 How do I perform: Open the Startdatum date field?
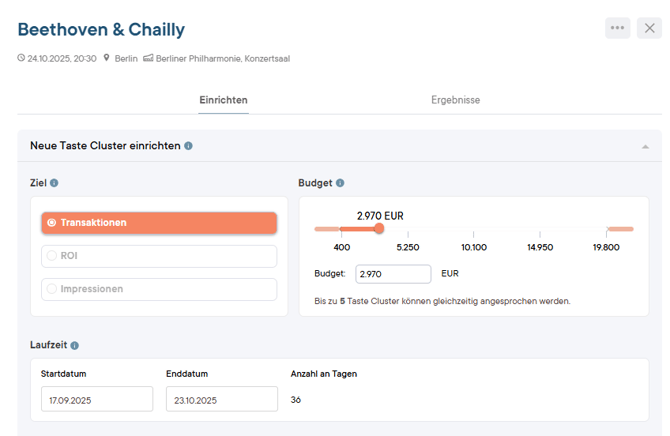pos(97,399)
